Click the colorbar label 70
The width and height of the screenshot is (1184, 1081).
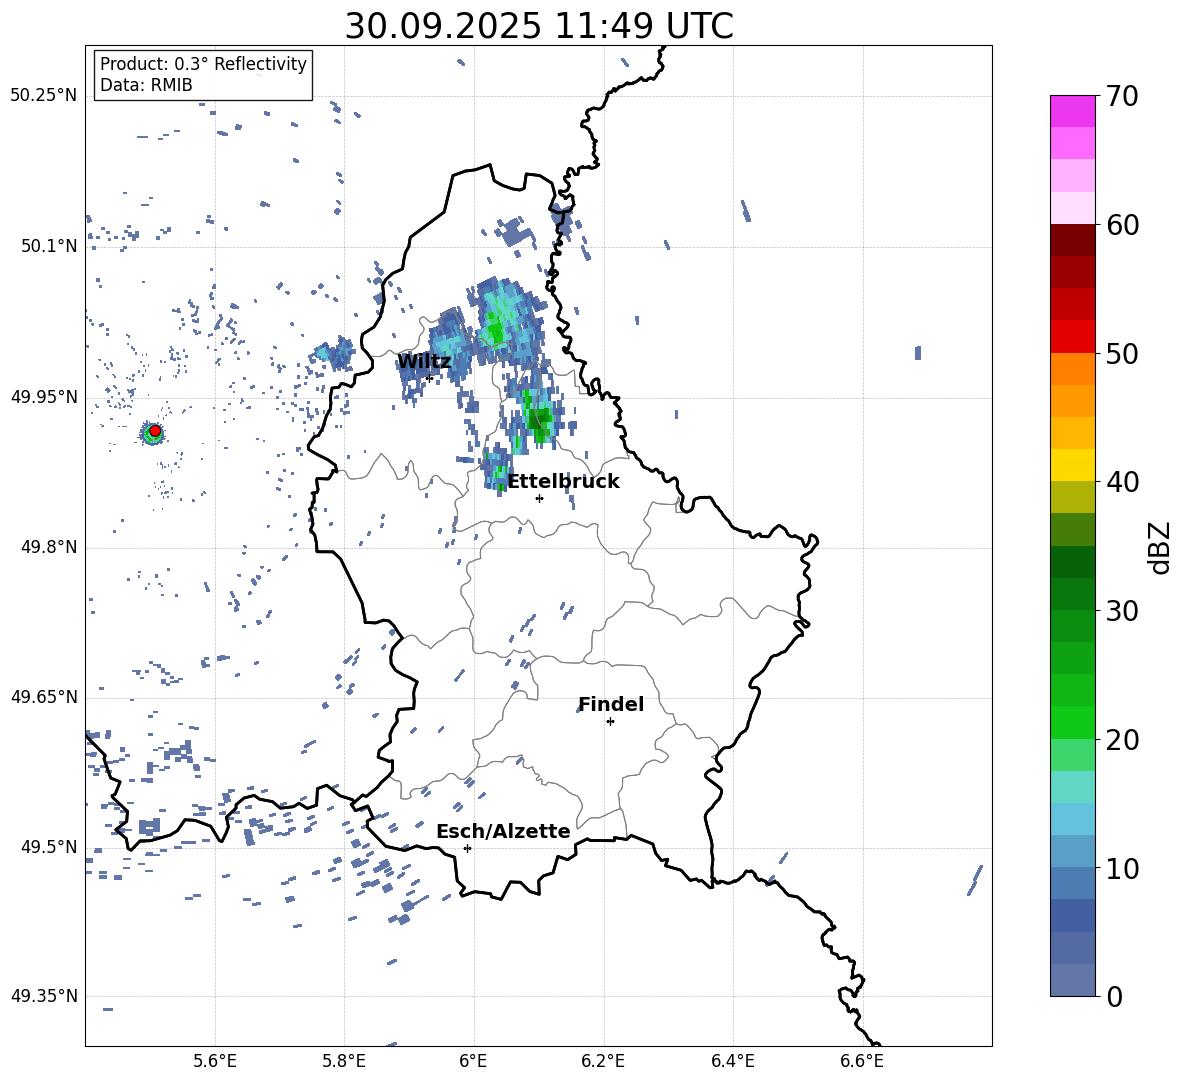pyautogui.click(x=1123, y=97)
